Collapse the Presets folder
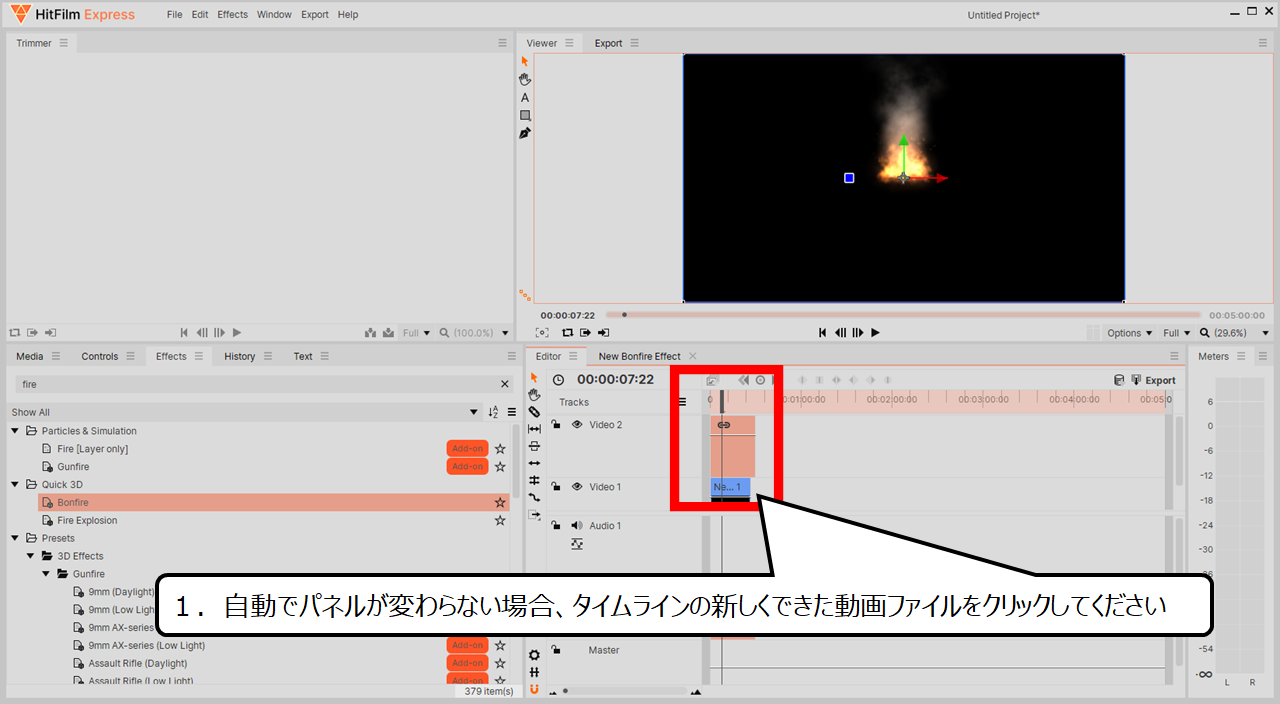Viewport: 1280px width, 704px height. tap(15, 538)
